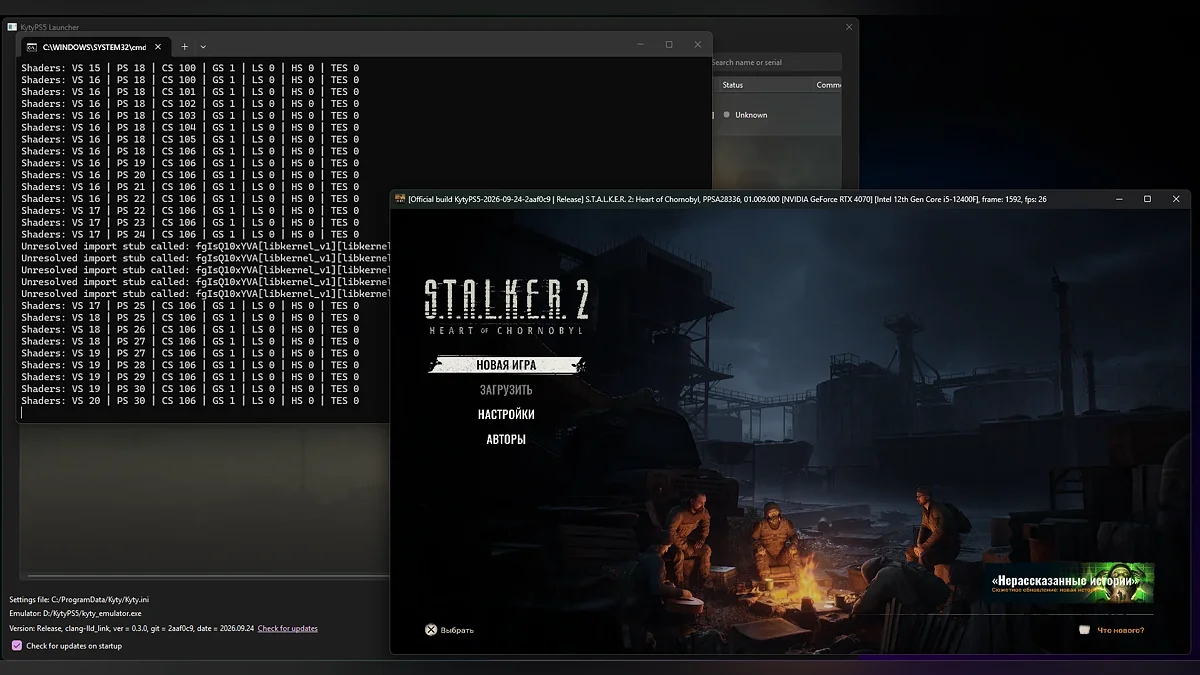Open the terminal new-tab dropdown chevron

203,47
